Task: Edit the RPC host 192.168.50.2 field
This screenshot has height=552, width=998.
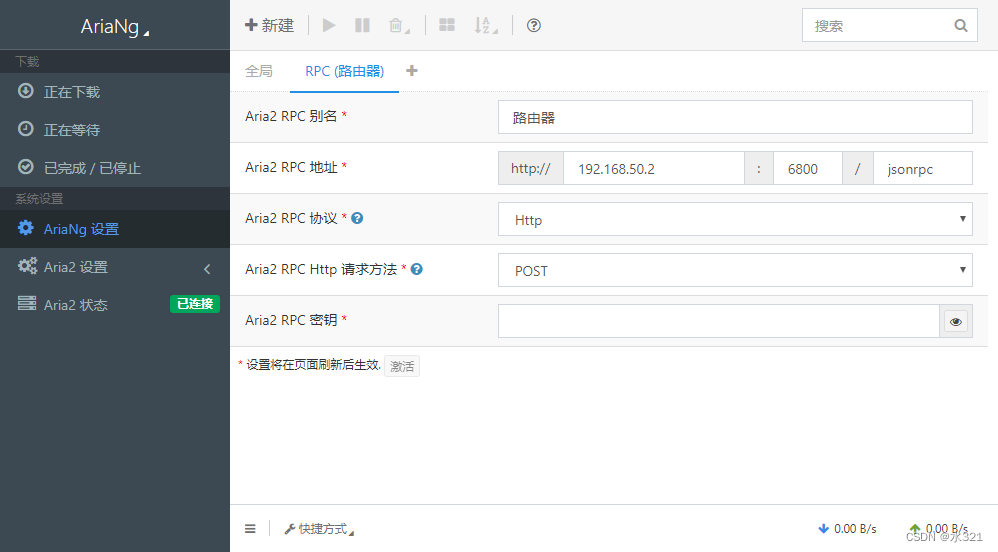Action: (x=654, y=168)
